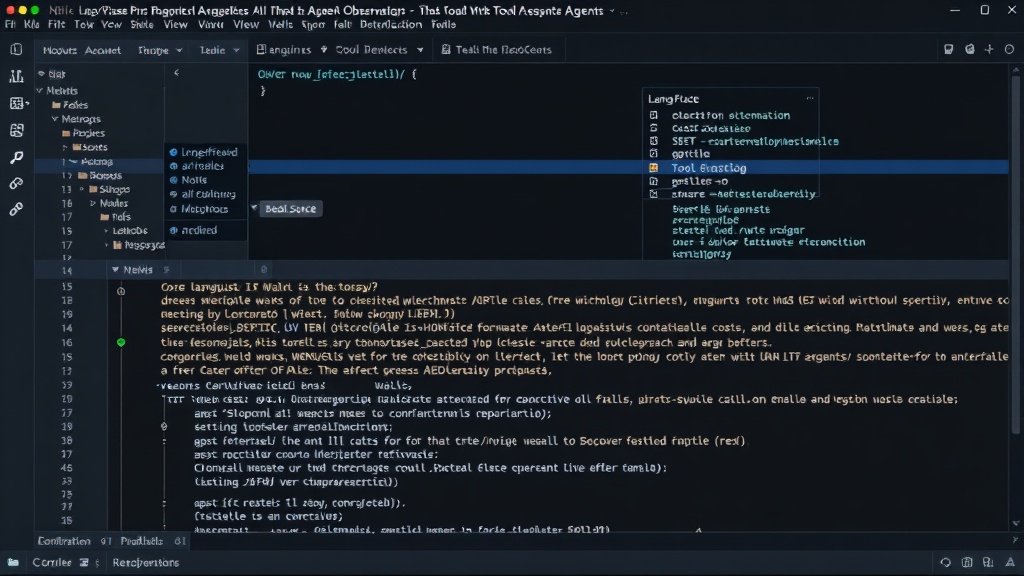Click the upper chain link icon in the sidebar

(16, 184)
